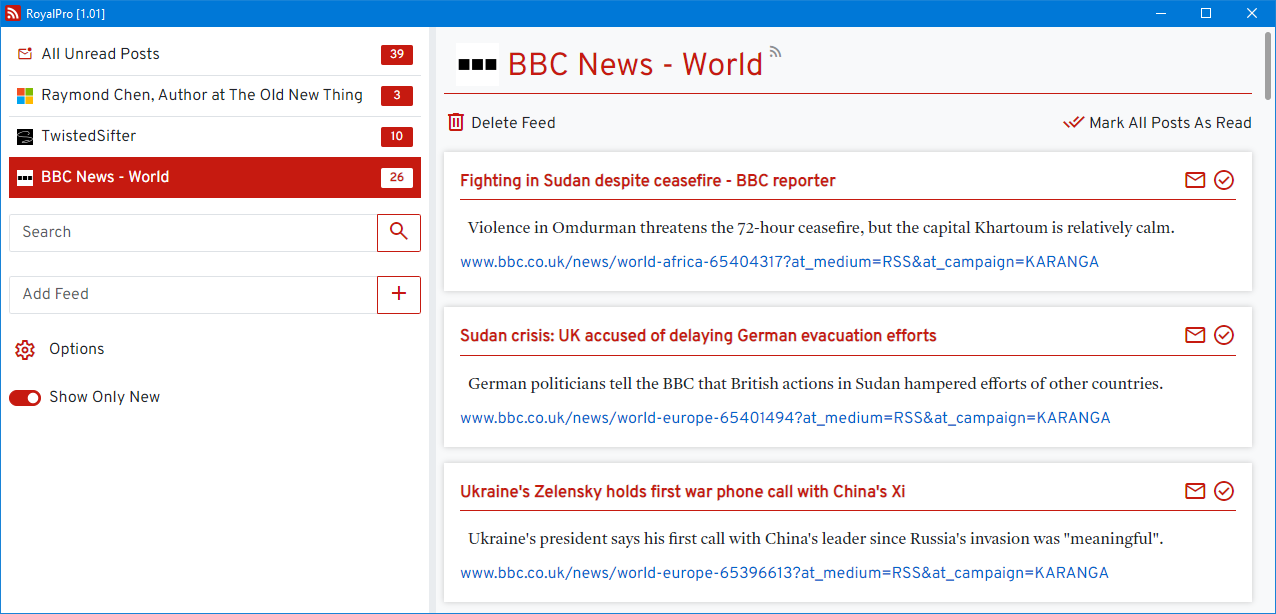Maximize the RoyalPro window
The height and width of the screenshot is (614, 1276).
[x=1206, y=13]
